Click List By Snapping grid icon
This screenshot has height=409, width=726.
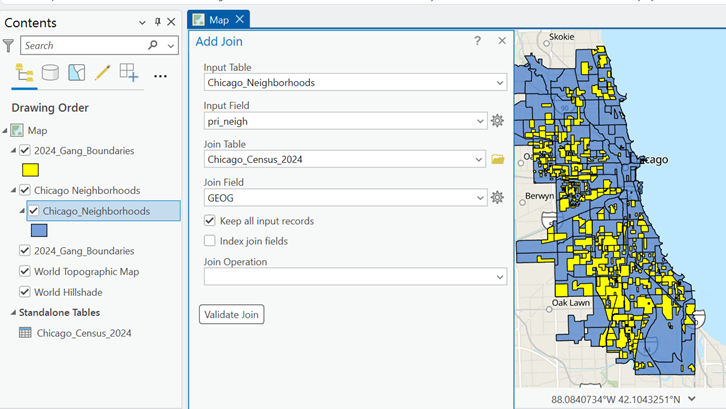click(x=129, y=73)
